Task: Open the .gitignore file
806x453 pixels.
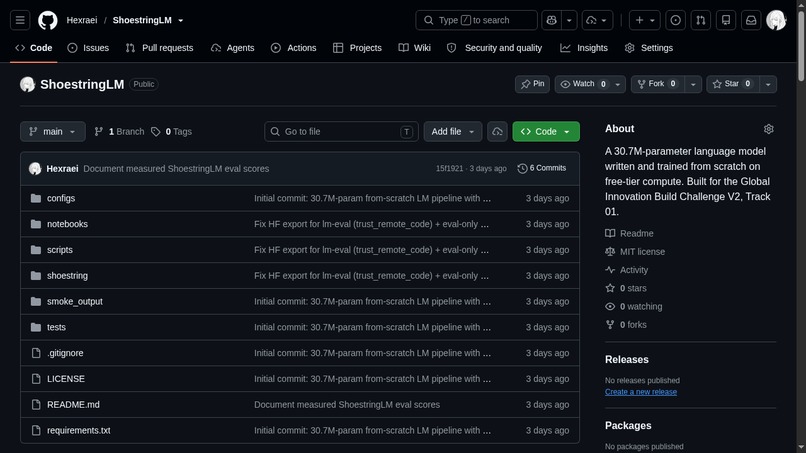Action: [x=65, y=353]
